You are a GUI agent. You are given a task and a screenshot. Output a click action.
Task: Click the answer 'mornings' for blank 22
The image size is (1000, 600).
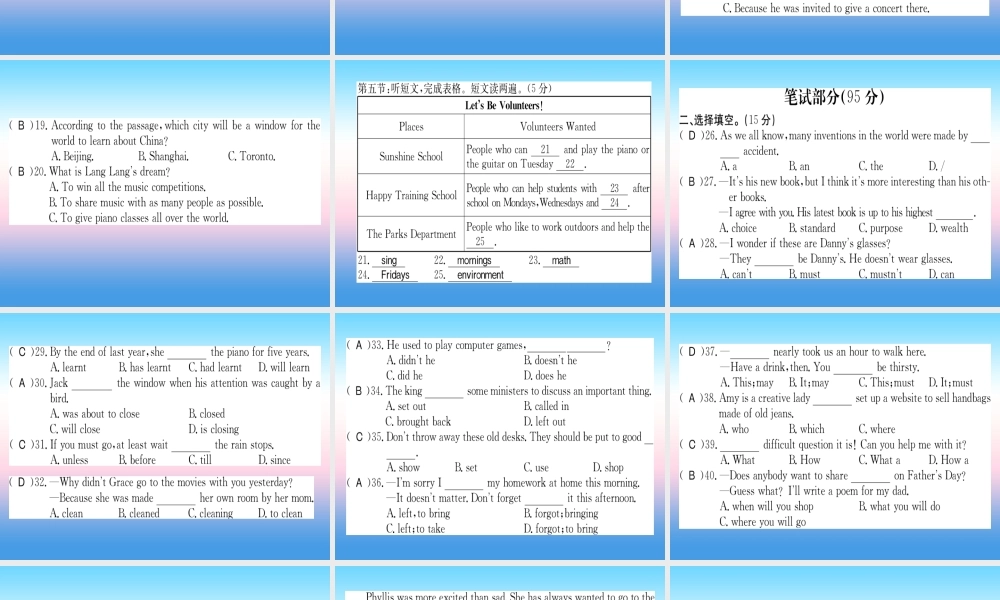click(x=474, y=260)
